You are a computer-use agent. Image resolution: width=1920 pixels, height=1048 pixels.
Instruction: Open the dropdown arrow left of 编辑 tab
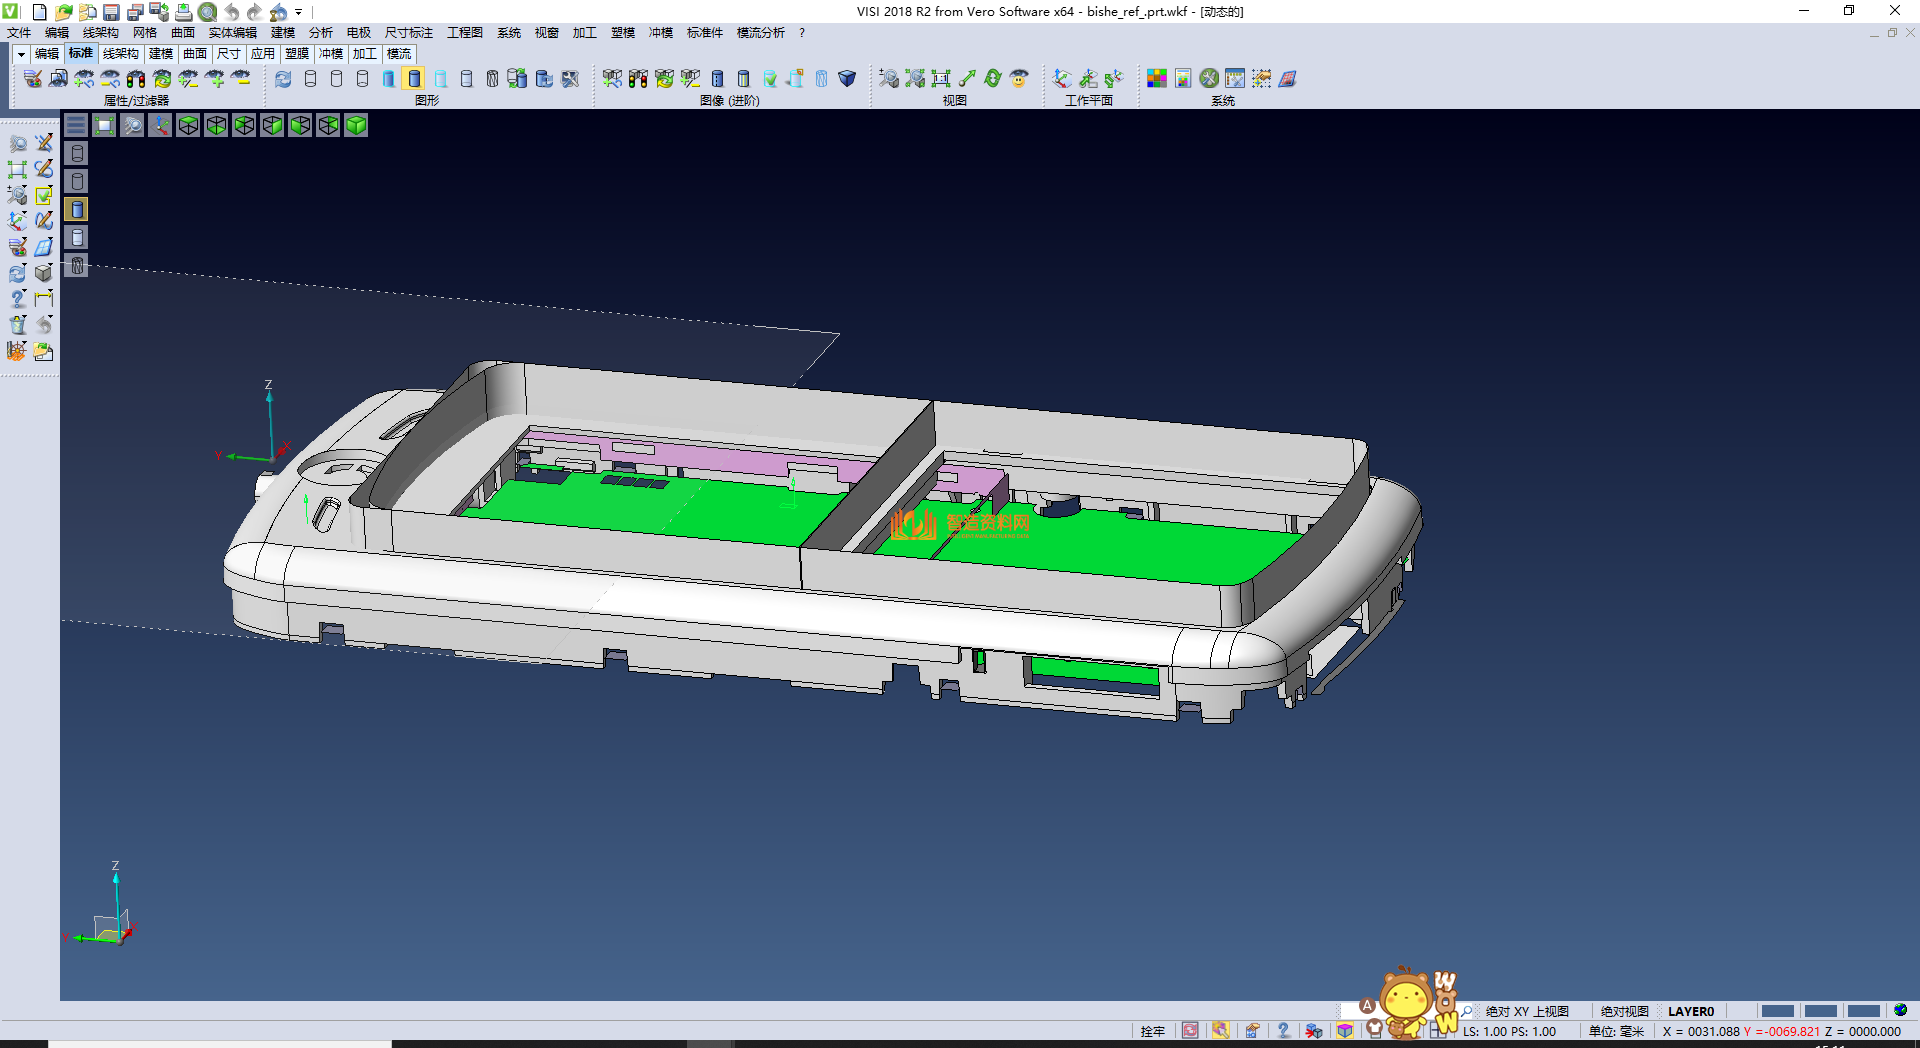click(20, 54)
